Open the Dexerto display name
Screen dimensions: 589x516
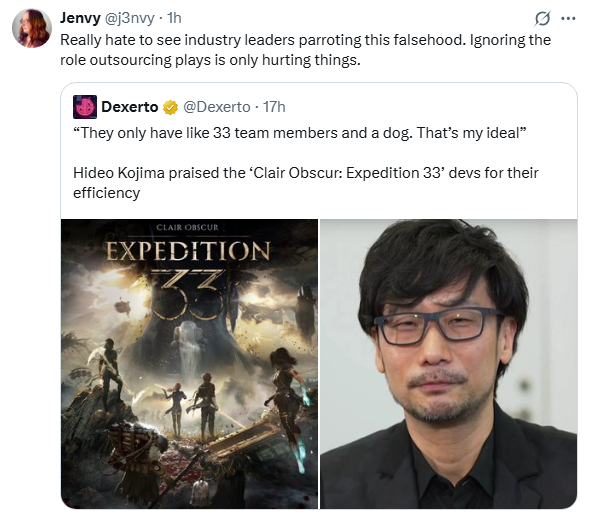coord(130,107)
